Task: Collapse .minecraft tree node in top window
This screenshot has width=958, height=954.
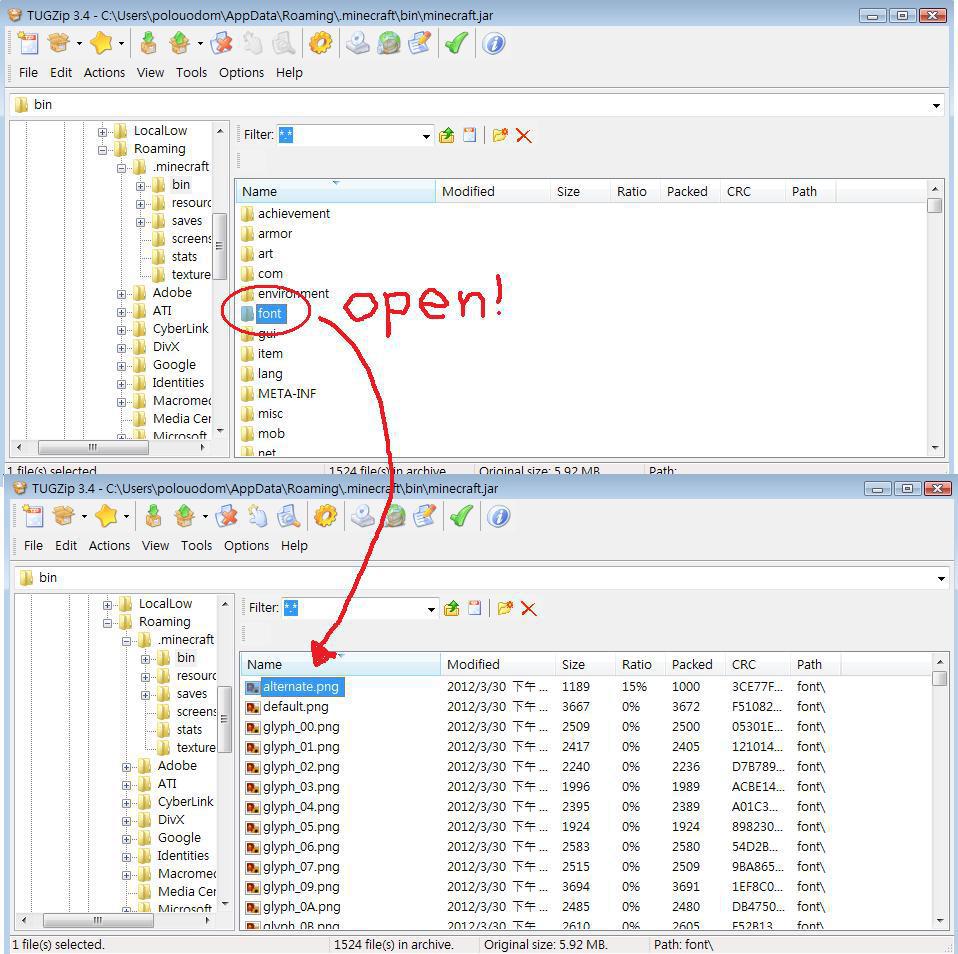Action: click(x=122, y=167)
